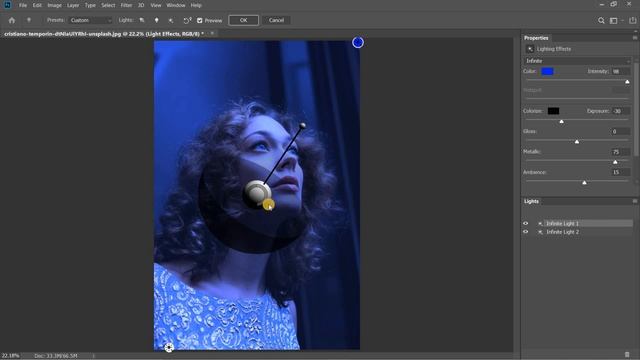Click the Exposure slider handle
The width and height of the screenshot is (640, 360).
click(562, 122)
